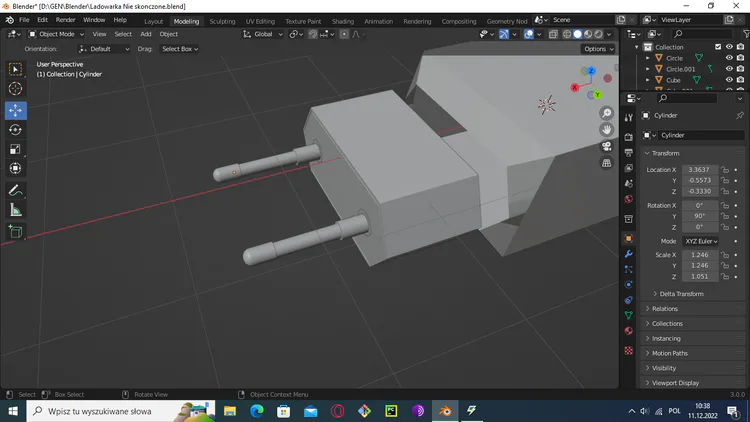Switch to UV Editing workspace tab

tap(260, 21)
